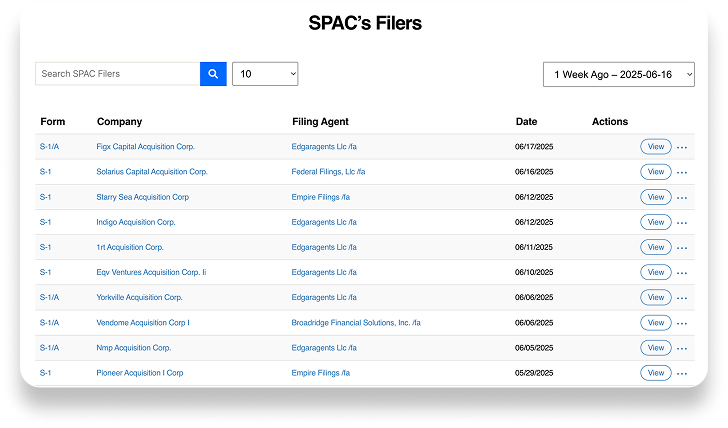Open Starry Sea Acquisition Corp link
Viewport: 728px width, 428px height.
coord(143,197)
